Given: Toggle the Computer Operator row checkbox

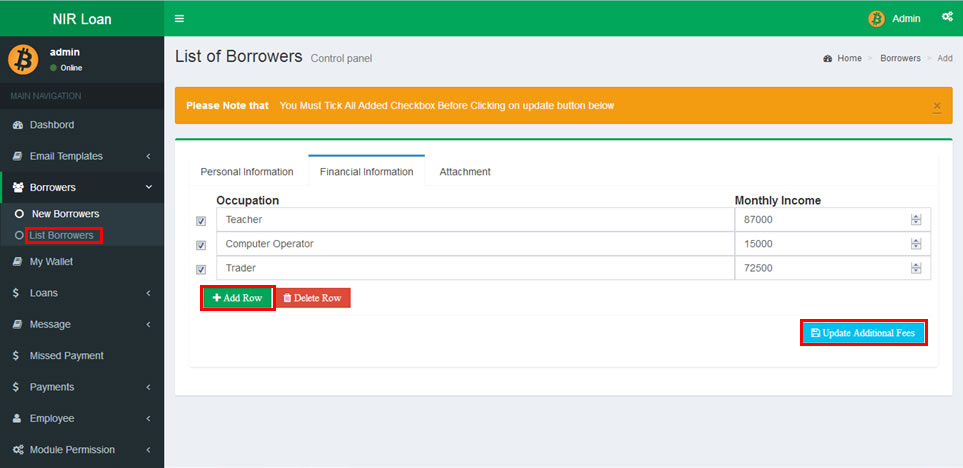Looking at the screenshot, I should (x=201, y=245).
